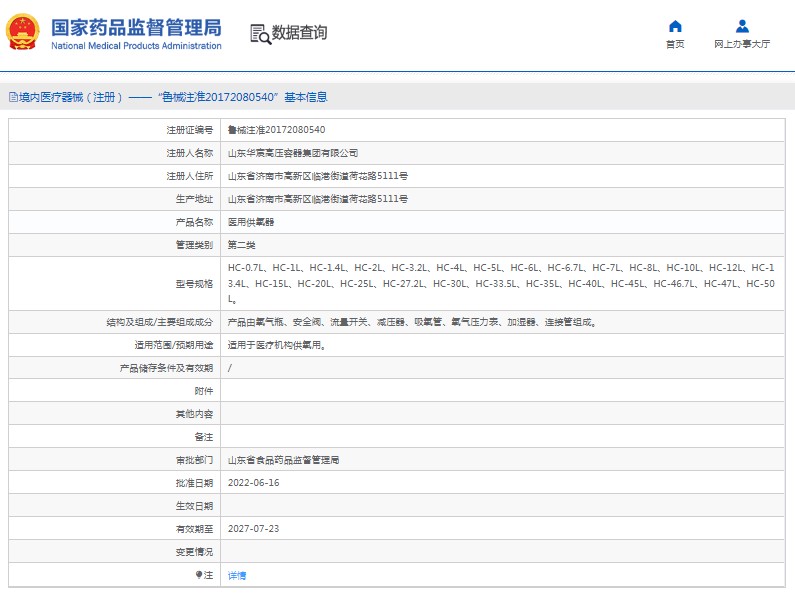Click the 生效日期 label
The width and height of the screenshot is (795, 593).
pos(194,506)
